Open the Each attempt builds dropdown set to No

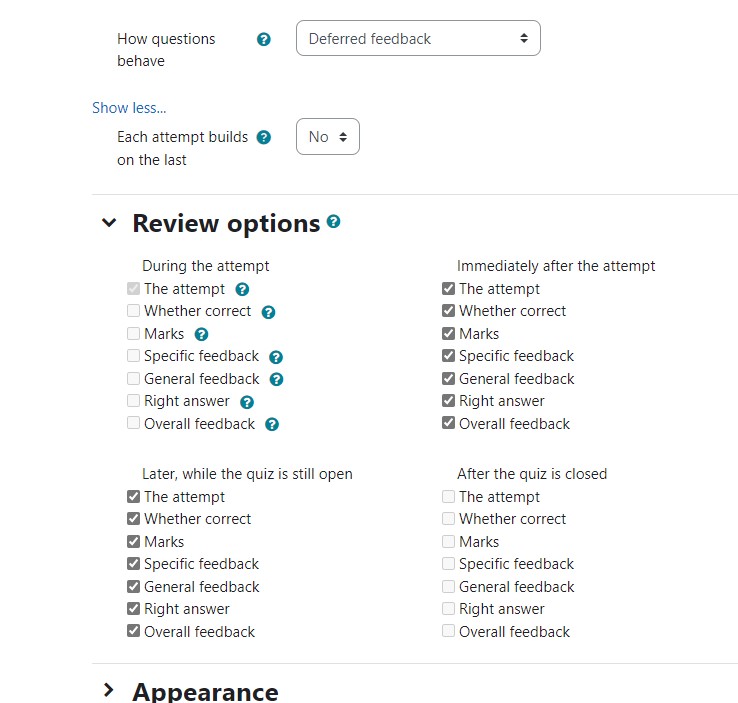coord(328,137)
